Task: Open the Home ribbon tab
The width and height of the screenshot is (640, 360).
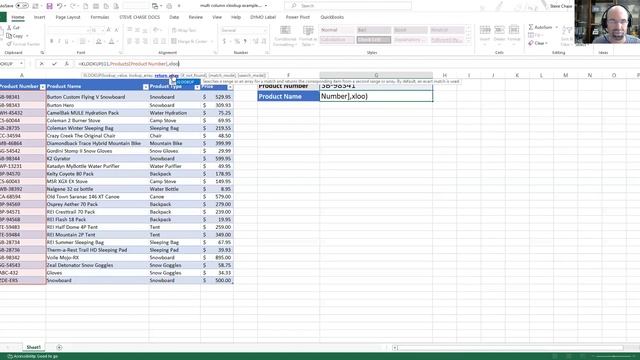Action: 18,17
